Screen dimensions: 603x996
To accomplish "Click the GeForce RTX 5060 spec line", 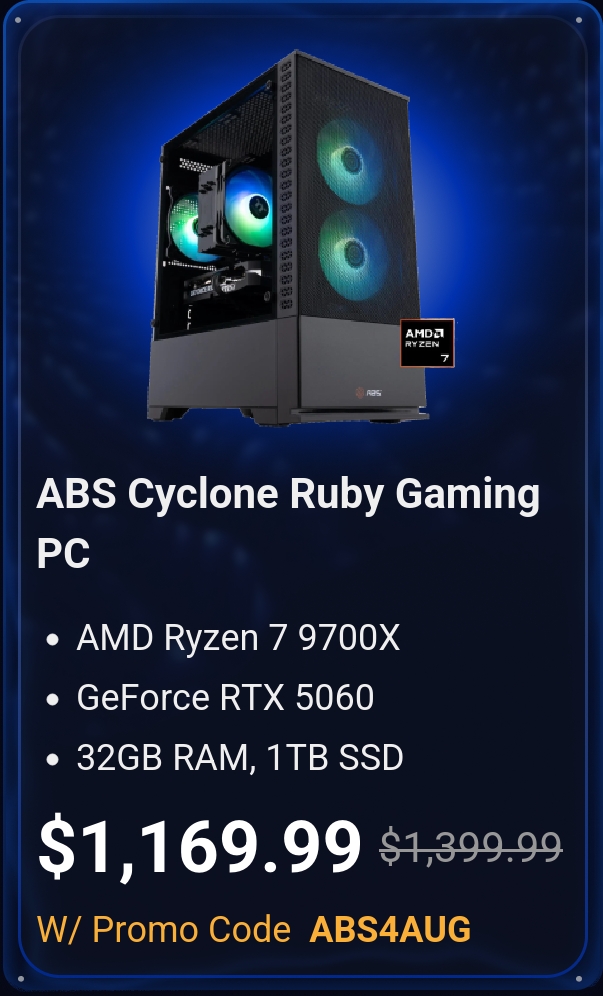I will click(225, 697).
